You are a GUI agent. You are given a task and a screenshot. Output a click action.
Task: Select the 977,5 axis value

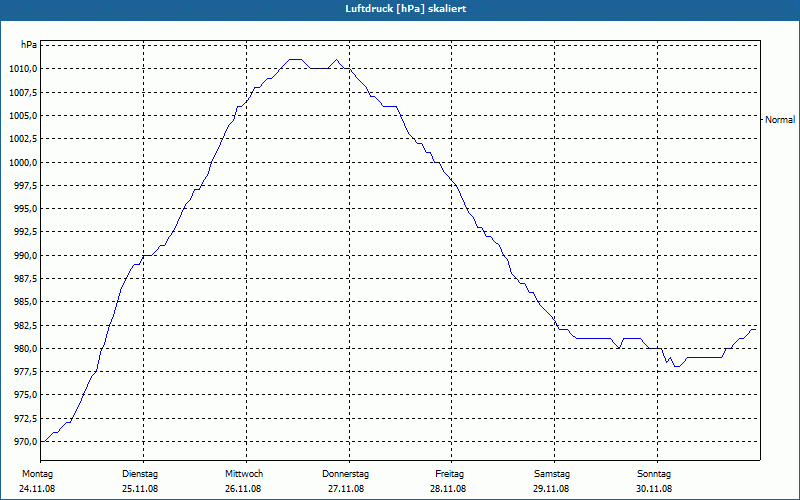click(25, 371)
